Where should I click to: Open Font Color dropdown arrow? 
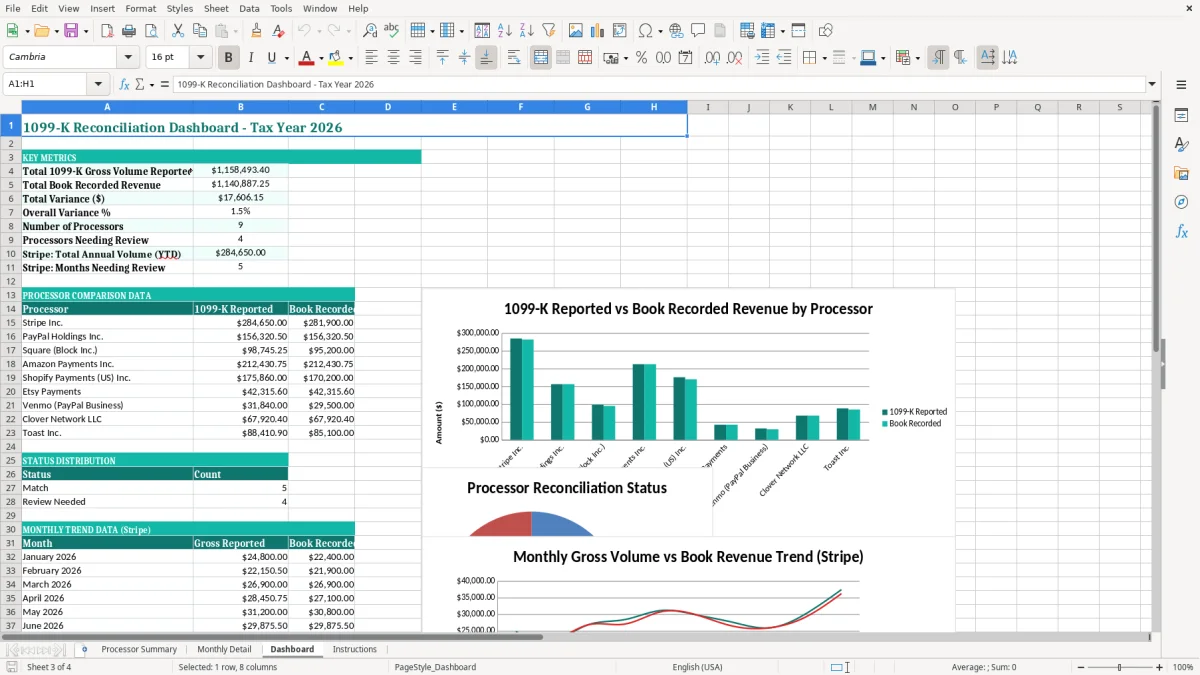(x=320, y=58)
